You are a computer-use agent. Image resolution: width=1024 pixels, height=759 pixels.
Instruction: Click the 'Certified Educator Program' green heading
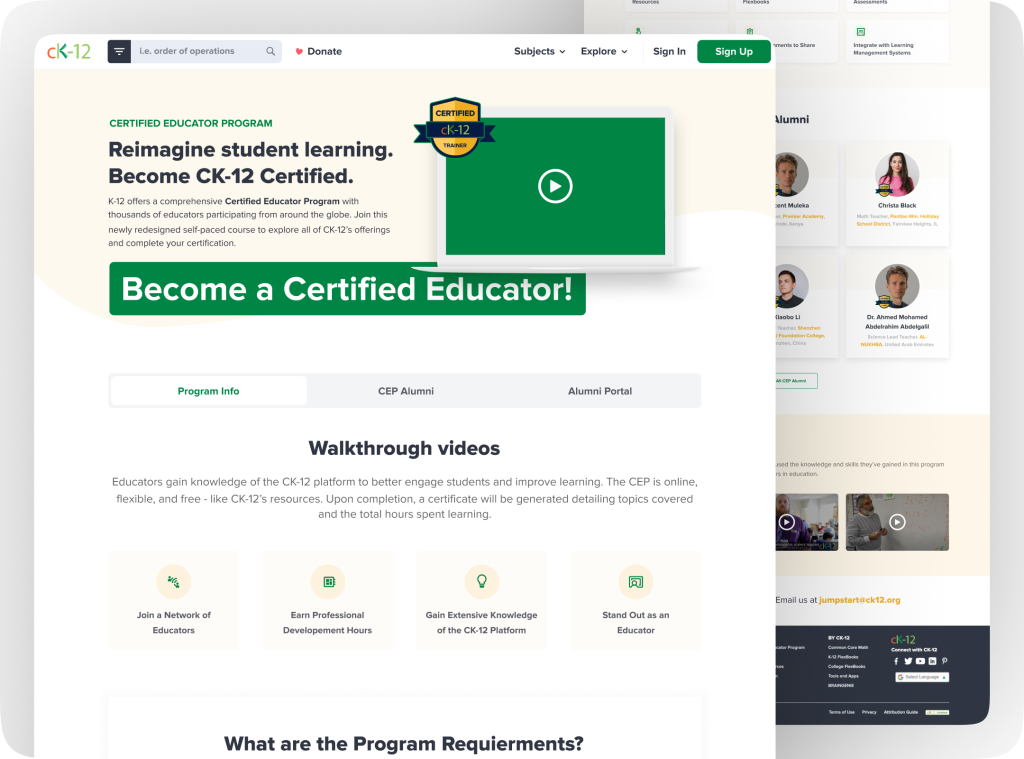(191, 123)
